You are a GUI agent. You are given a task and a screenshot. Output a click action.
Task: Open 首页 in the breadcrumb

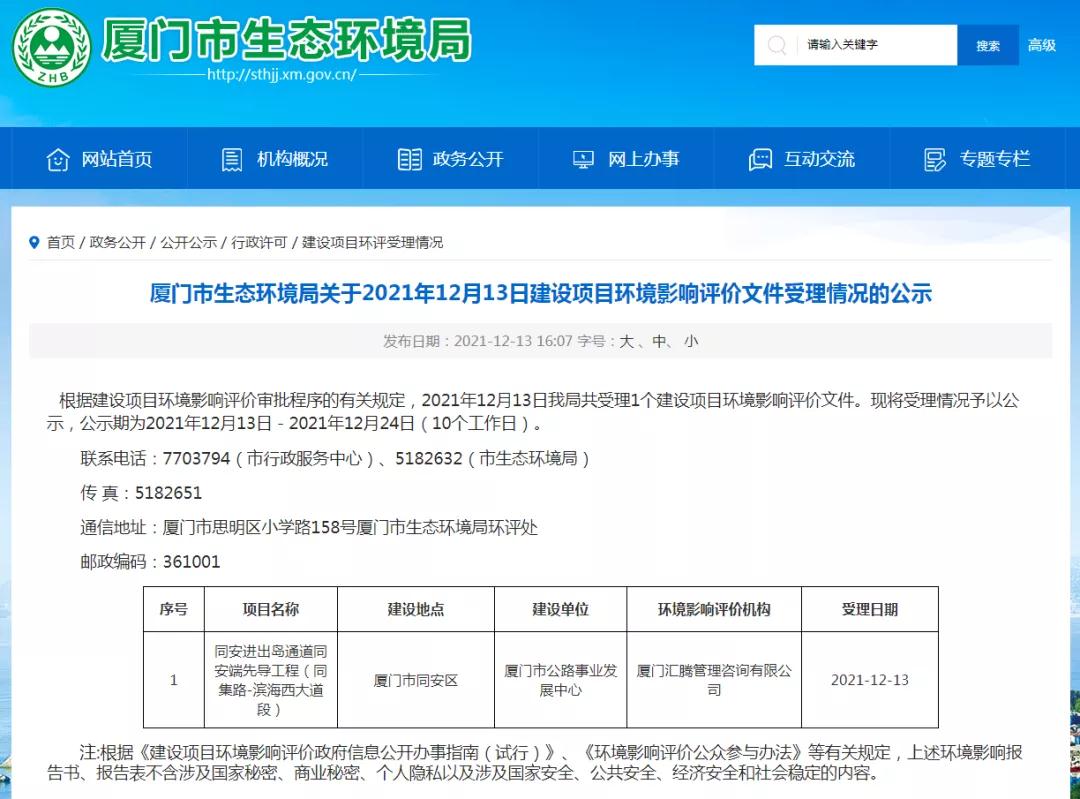pos(61,242)
